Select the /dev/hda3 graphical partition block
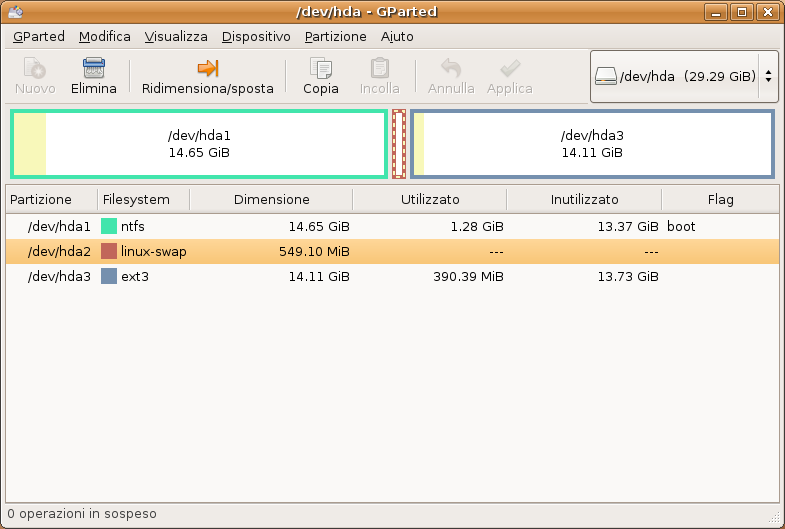The image size is (785, 529). (591, 144)
